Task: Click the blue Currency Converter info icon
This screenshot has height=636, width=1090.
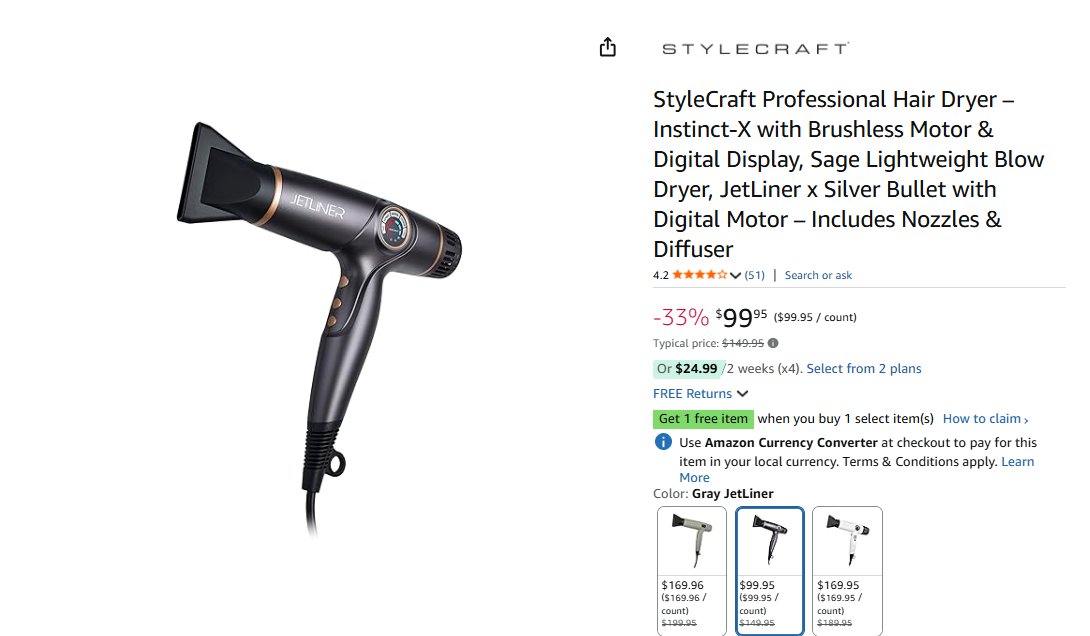Action: point(663,442)
